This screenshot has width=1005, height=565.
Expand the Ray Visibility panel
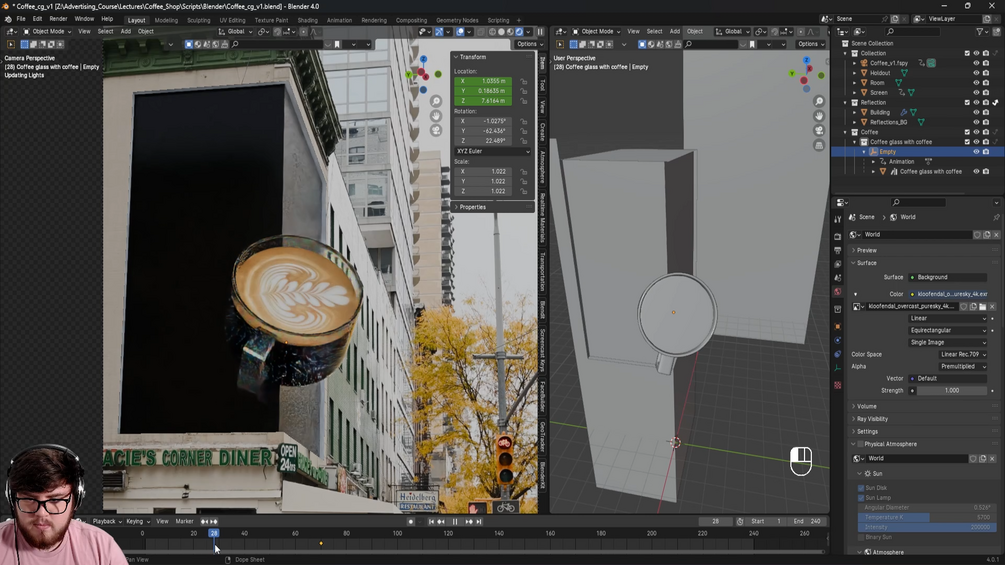872,419
